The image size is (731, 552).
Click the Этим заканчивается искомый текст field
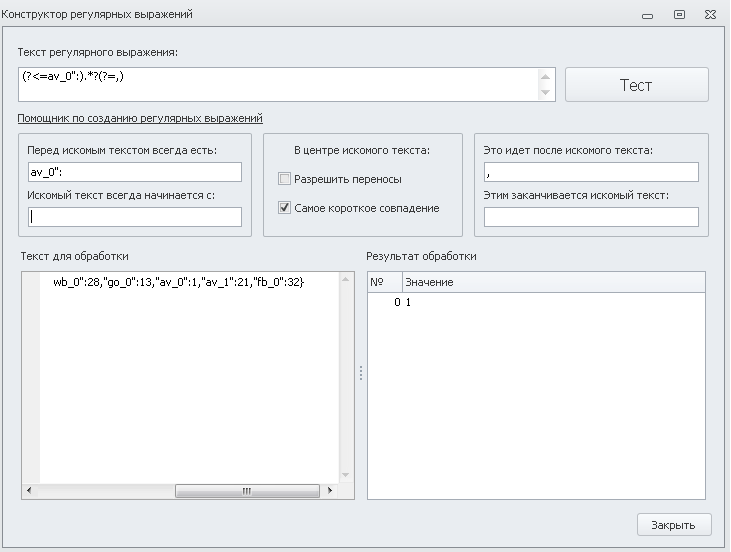591,217
